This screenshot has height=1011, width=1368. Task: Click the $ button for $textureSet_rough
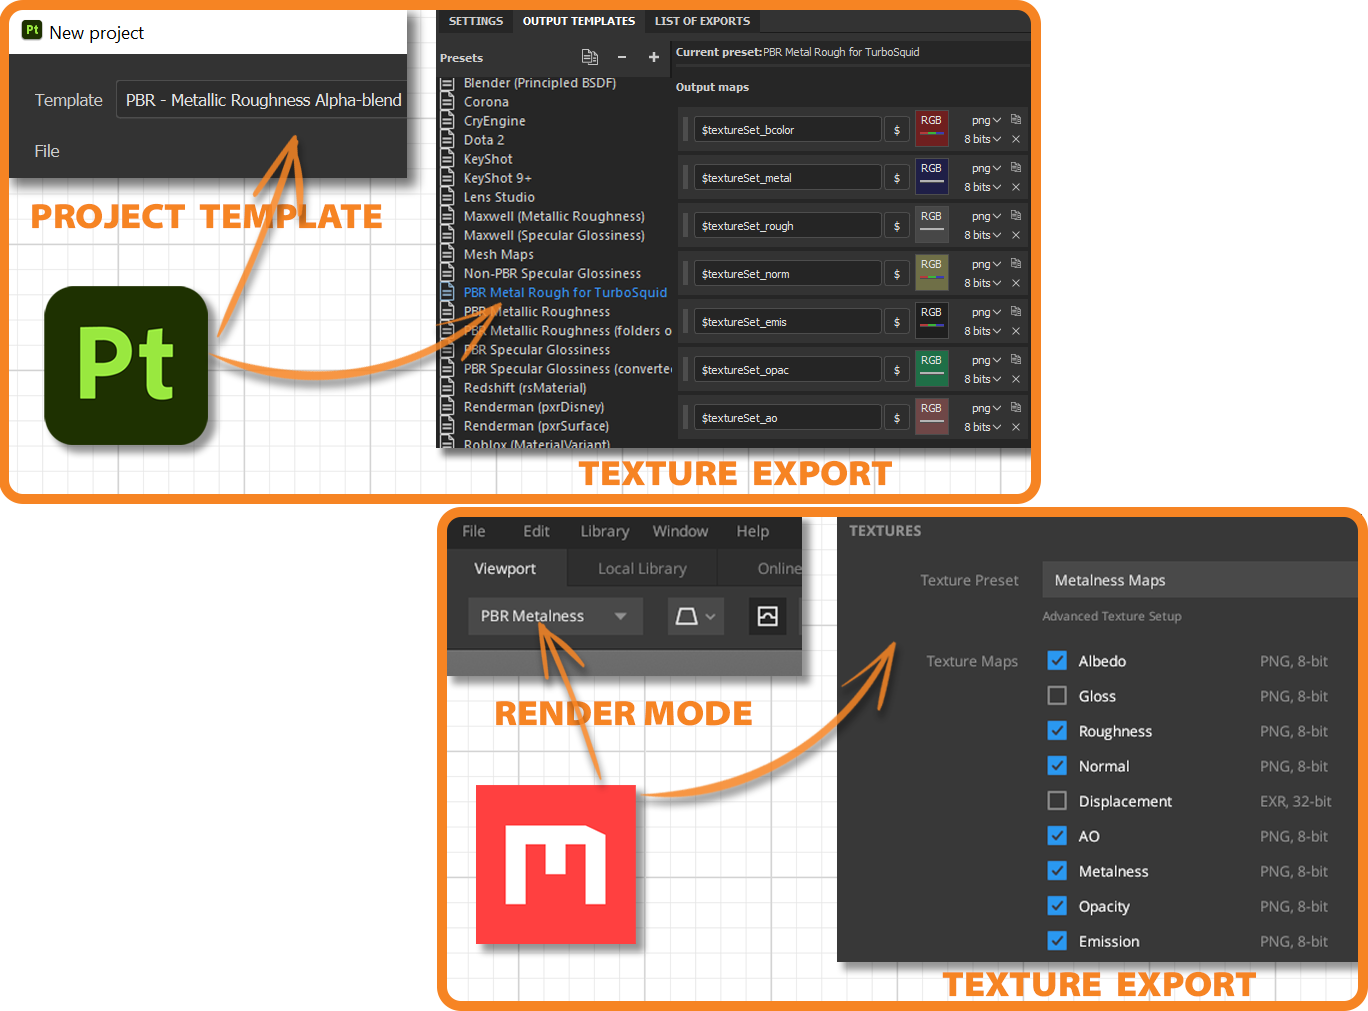pyautogui.click(x=897, y=226)
